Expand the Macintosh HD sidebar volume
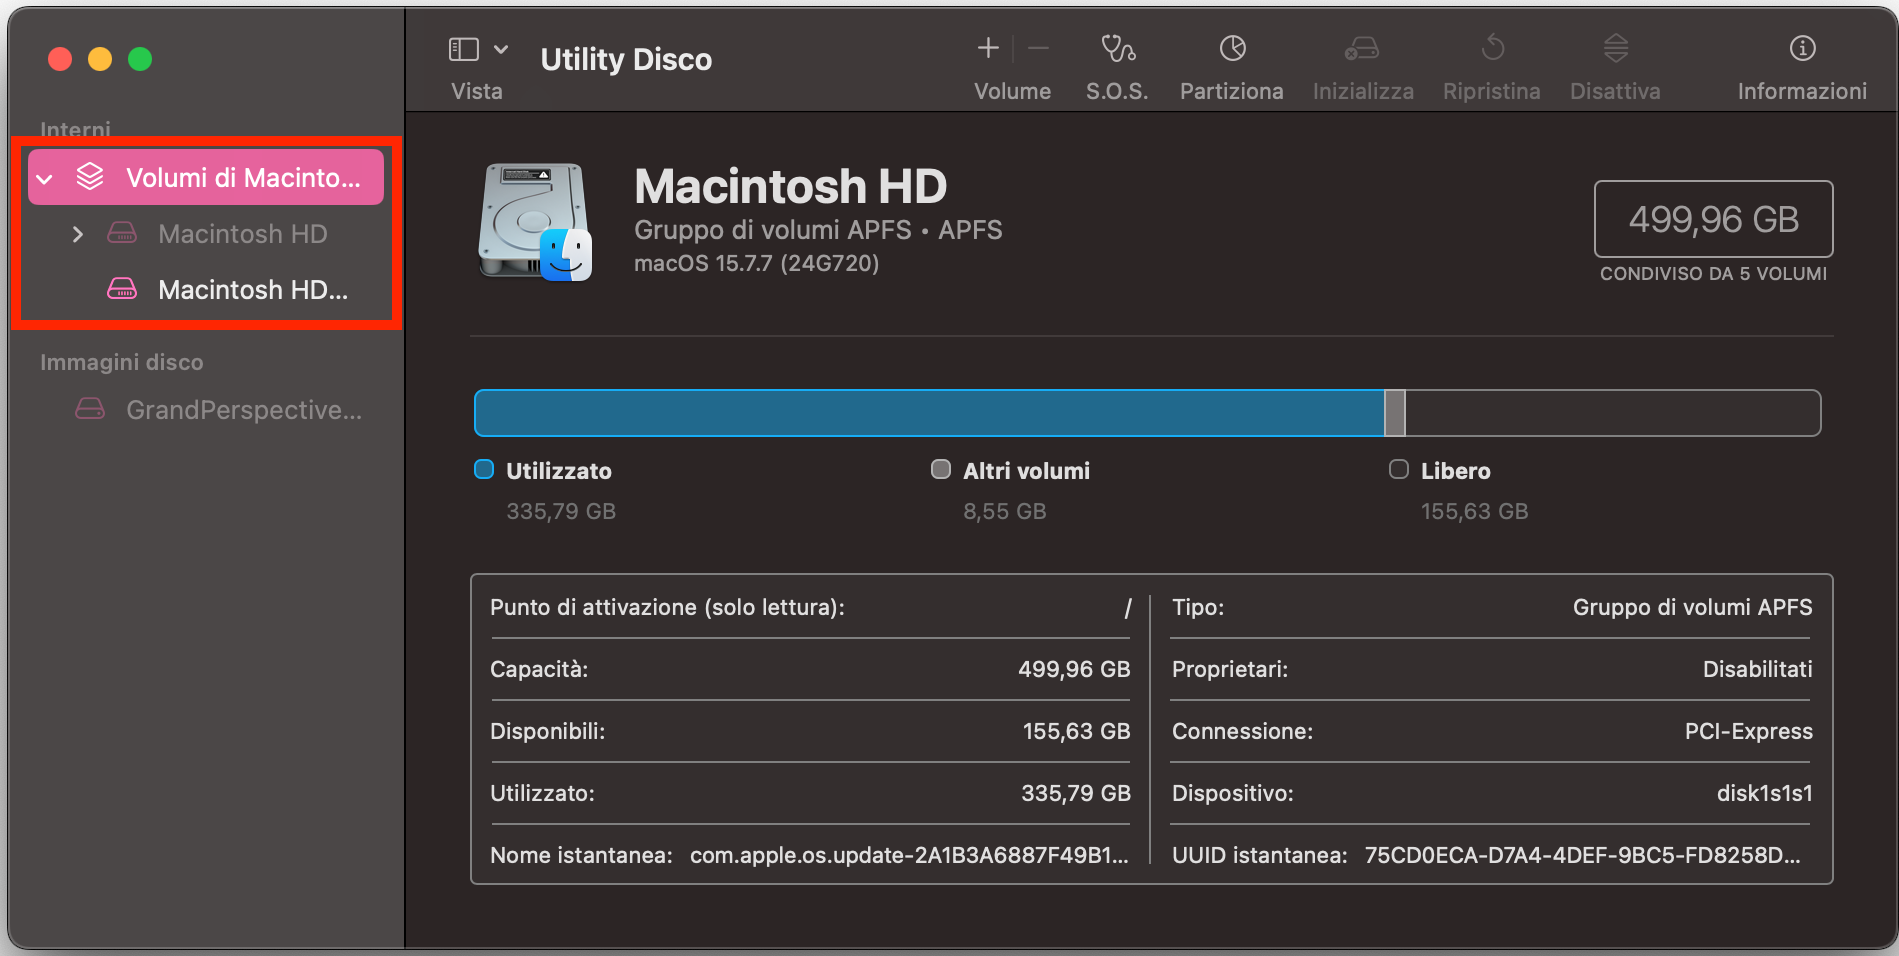This screenshot has height=956, width=1899. [77, 234]
